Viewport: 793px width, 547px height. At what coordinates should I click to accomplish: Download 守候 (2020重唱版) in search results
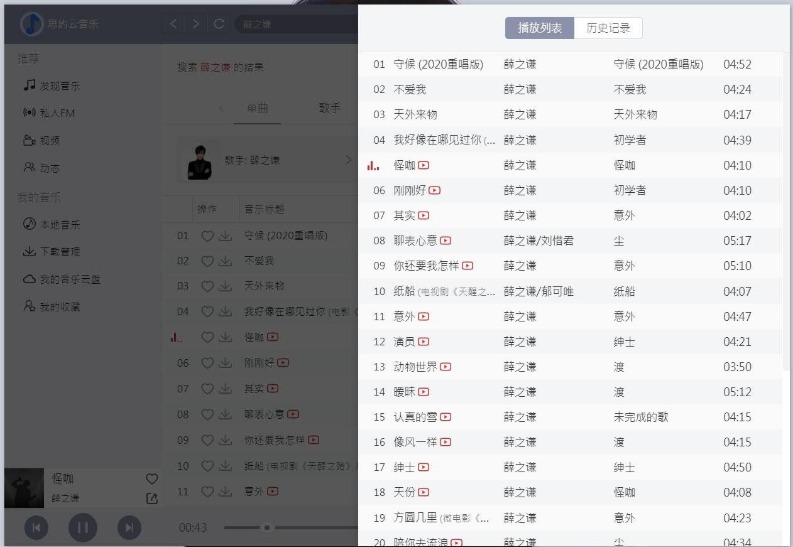tap(226, 236)
